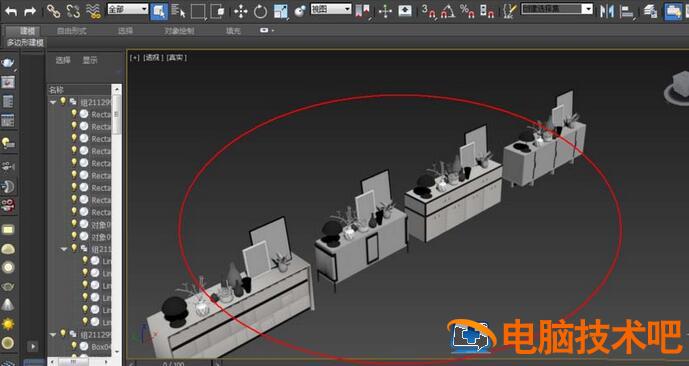This screenshot has width=689, height=366.
Task: Activate the Select and Place sphere icon
Action: click(300, 11)
